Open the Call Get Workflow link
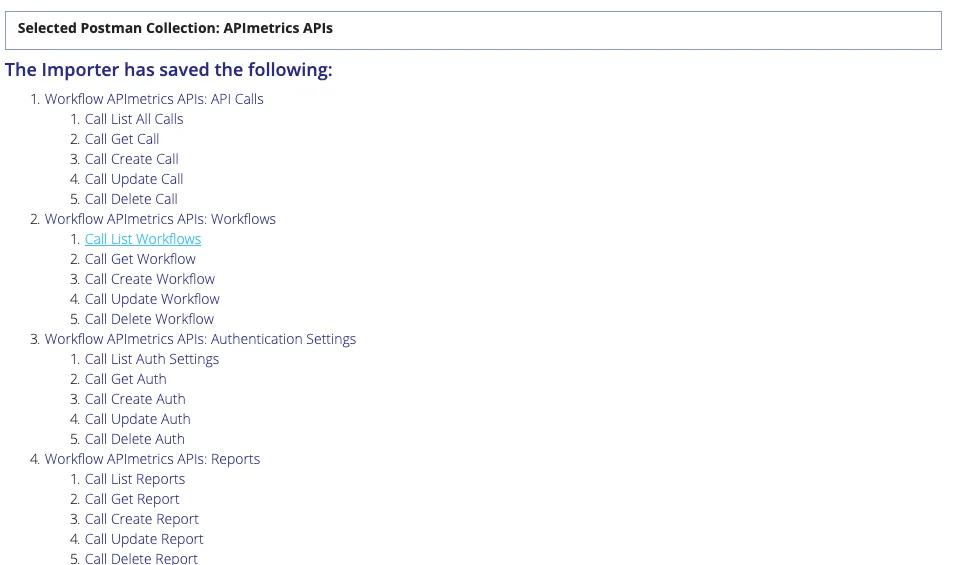The height and width of the screenshot is (565, 958). coord(140,259)
